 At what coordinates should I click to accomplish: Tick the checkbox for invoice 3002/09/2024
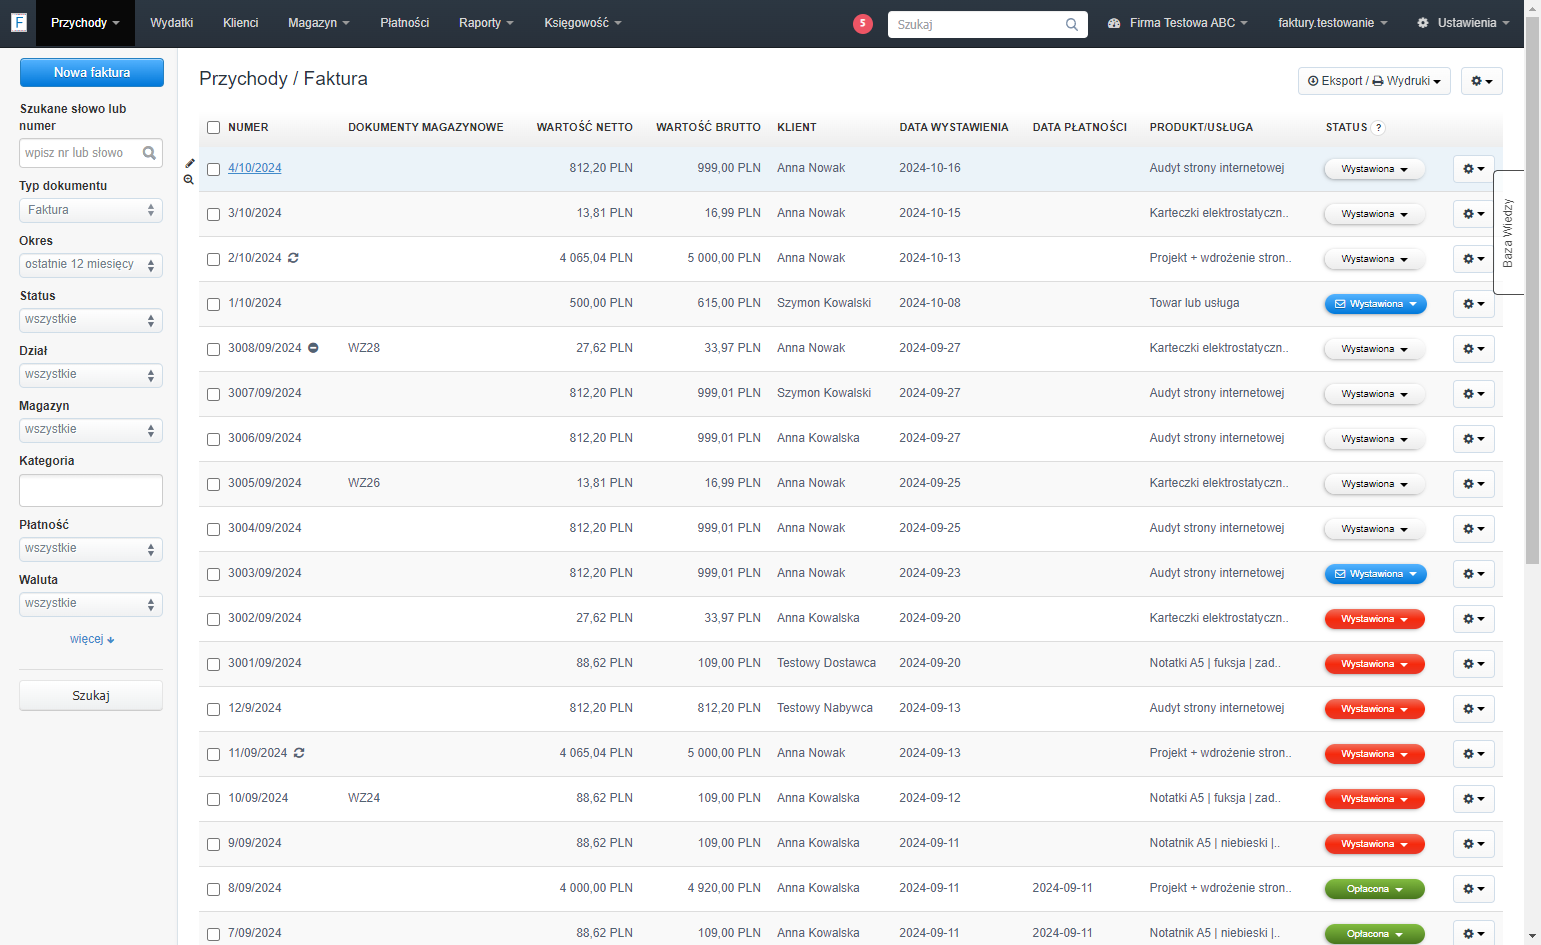[213, 619]
